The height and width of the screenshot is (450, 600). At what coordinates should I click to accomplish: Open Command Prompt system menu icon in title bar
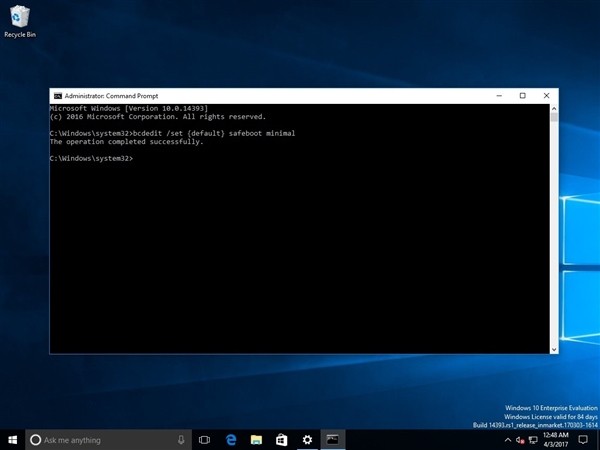point(57,96)
